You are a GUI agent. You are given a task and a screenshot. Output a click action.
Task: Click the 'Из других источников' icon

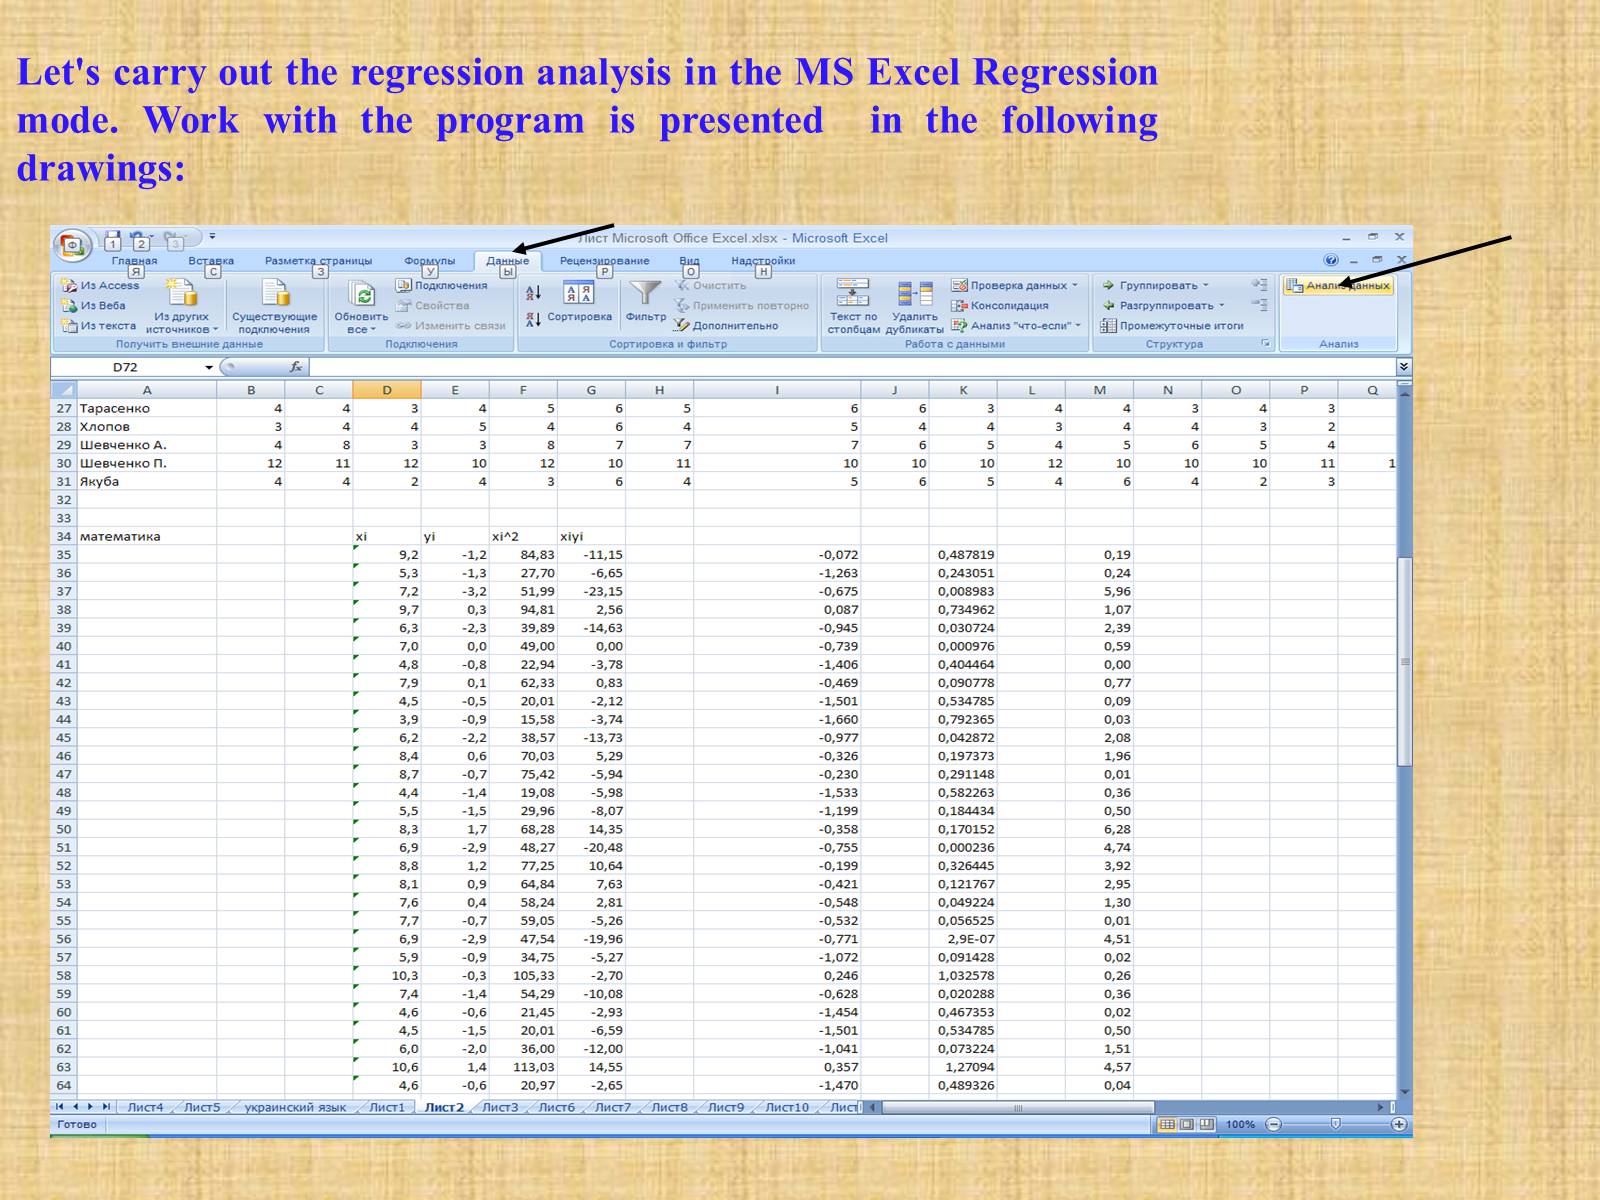point(182,292)
